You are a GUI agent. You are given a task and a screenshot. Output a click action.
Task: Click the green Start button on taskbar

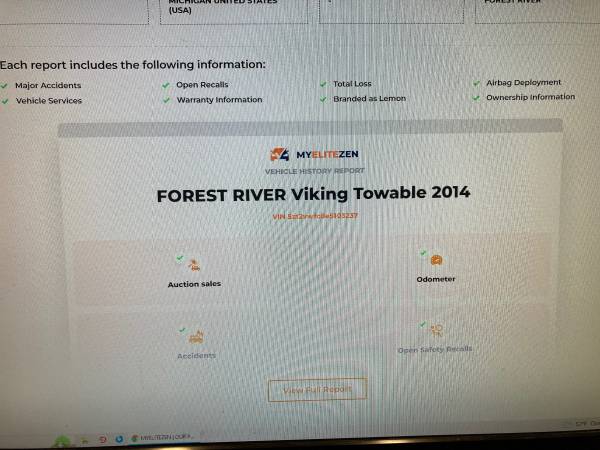(x=62, y=442)
